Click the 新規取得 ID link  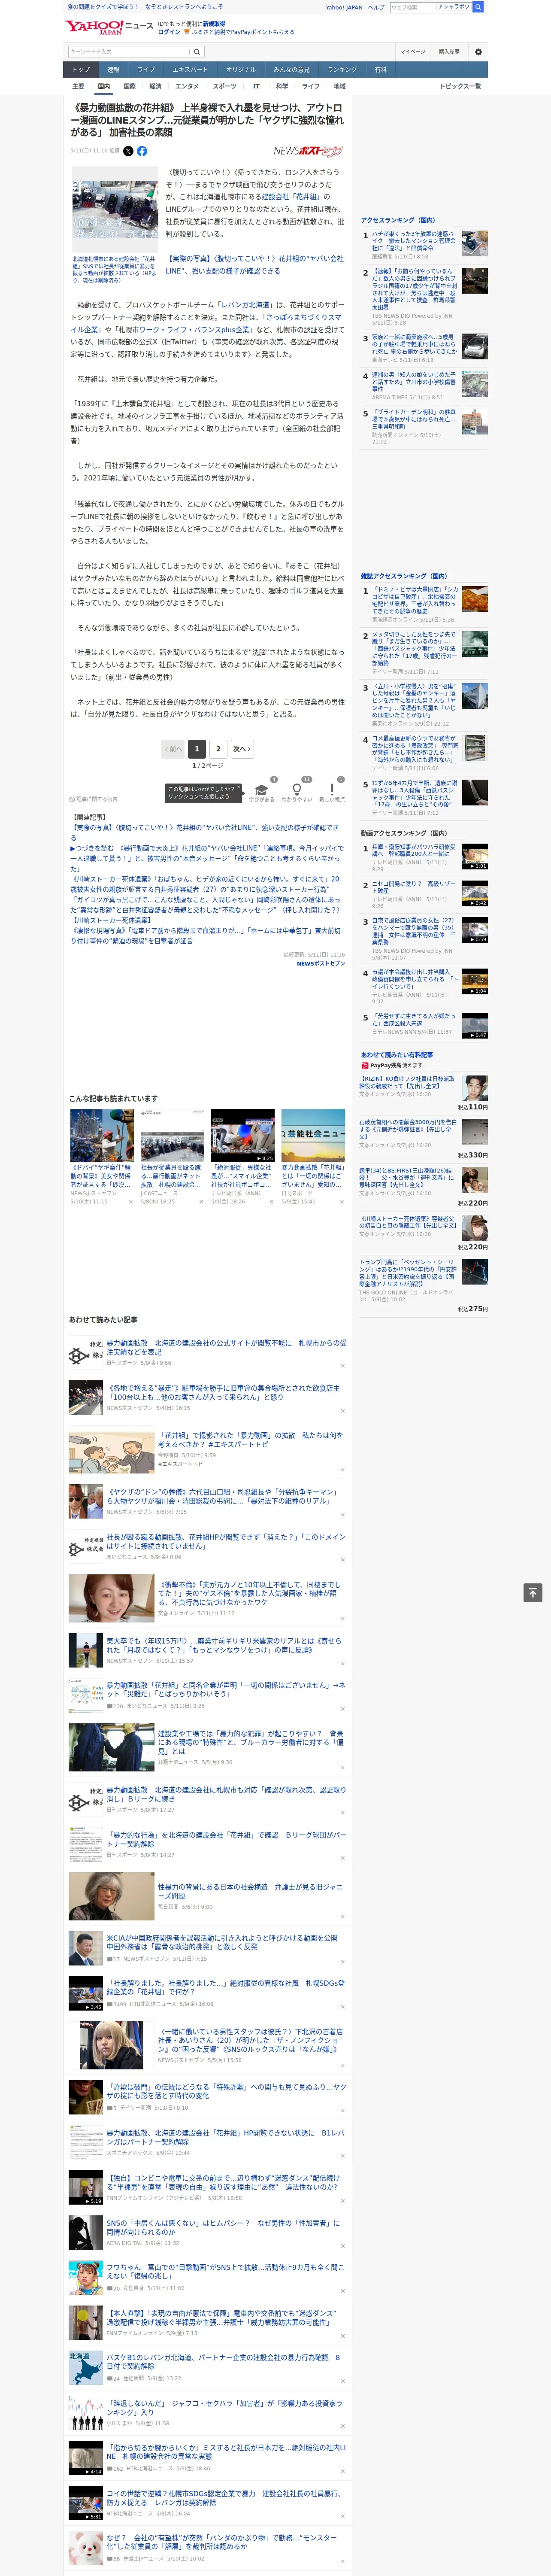point(214,23)
